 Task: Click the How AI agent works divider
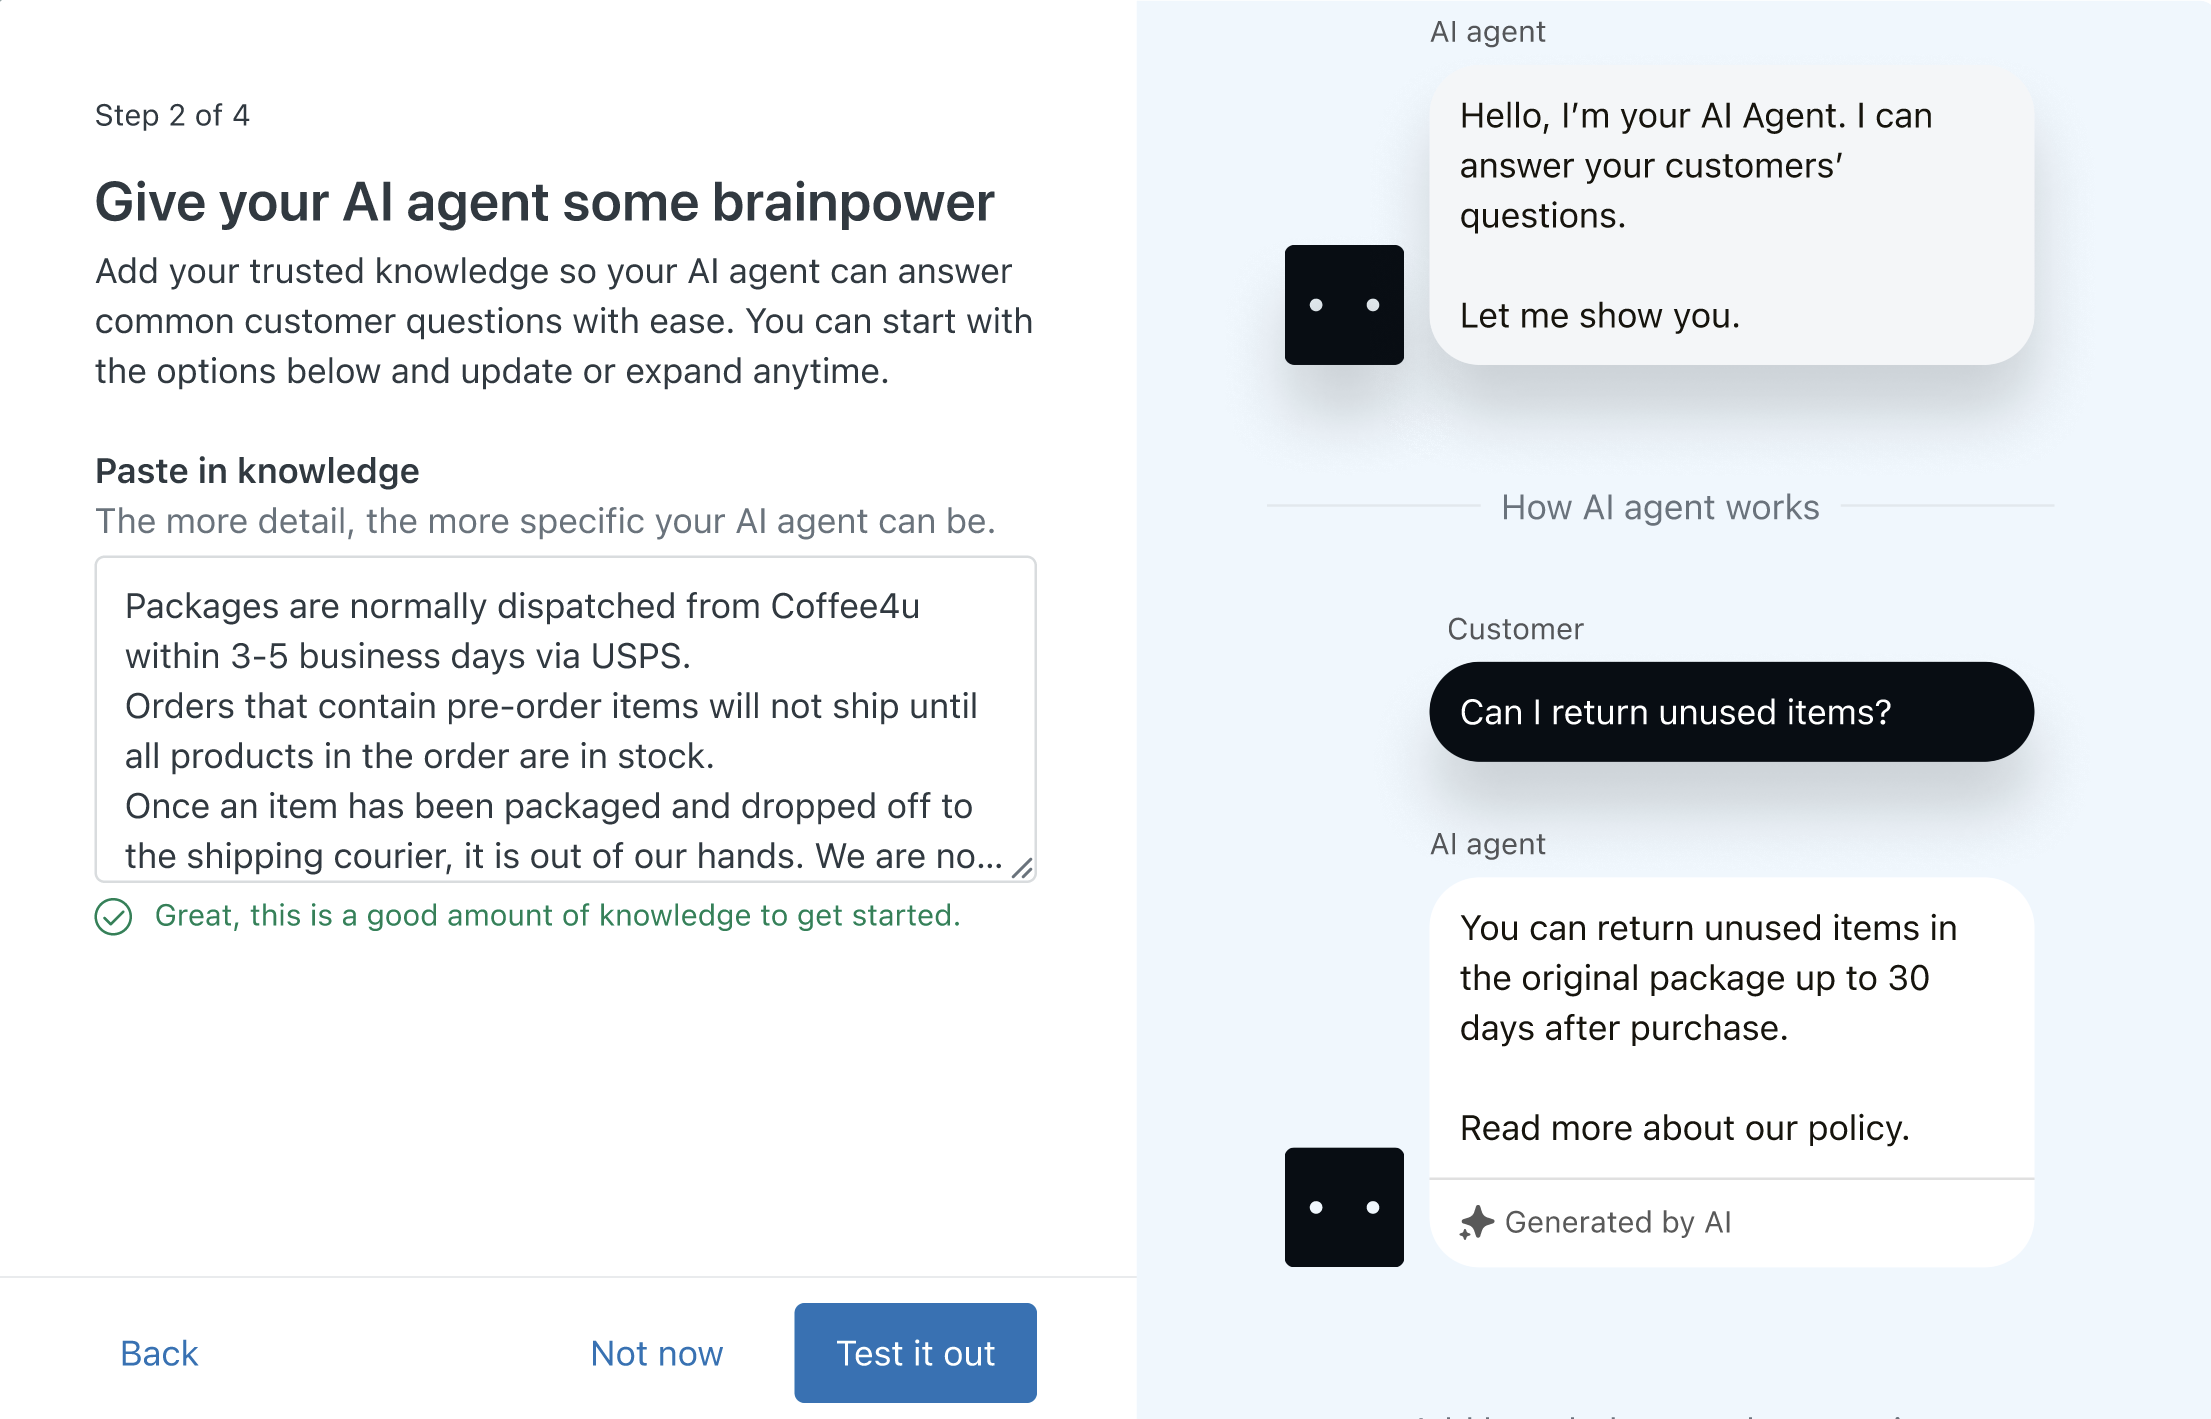pos(1659,507)
